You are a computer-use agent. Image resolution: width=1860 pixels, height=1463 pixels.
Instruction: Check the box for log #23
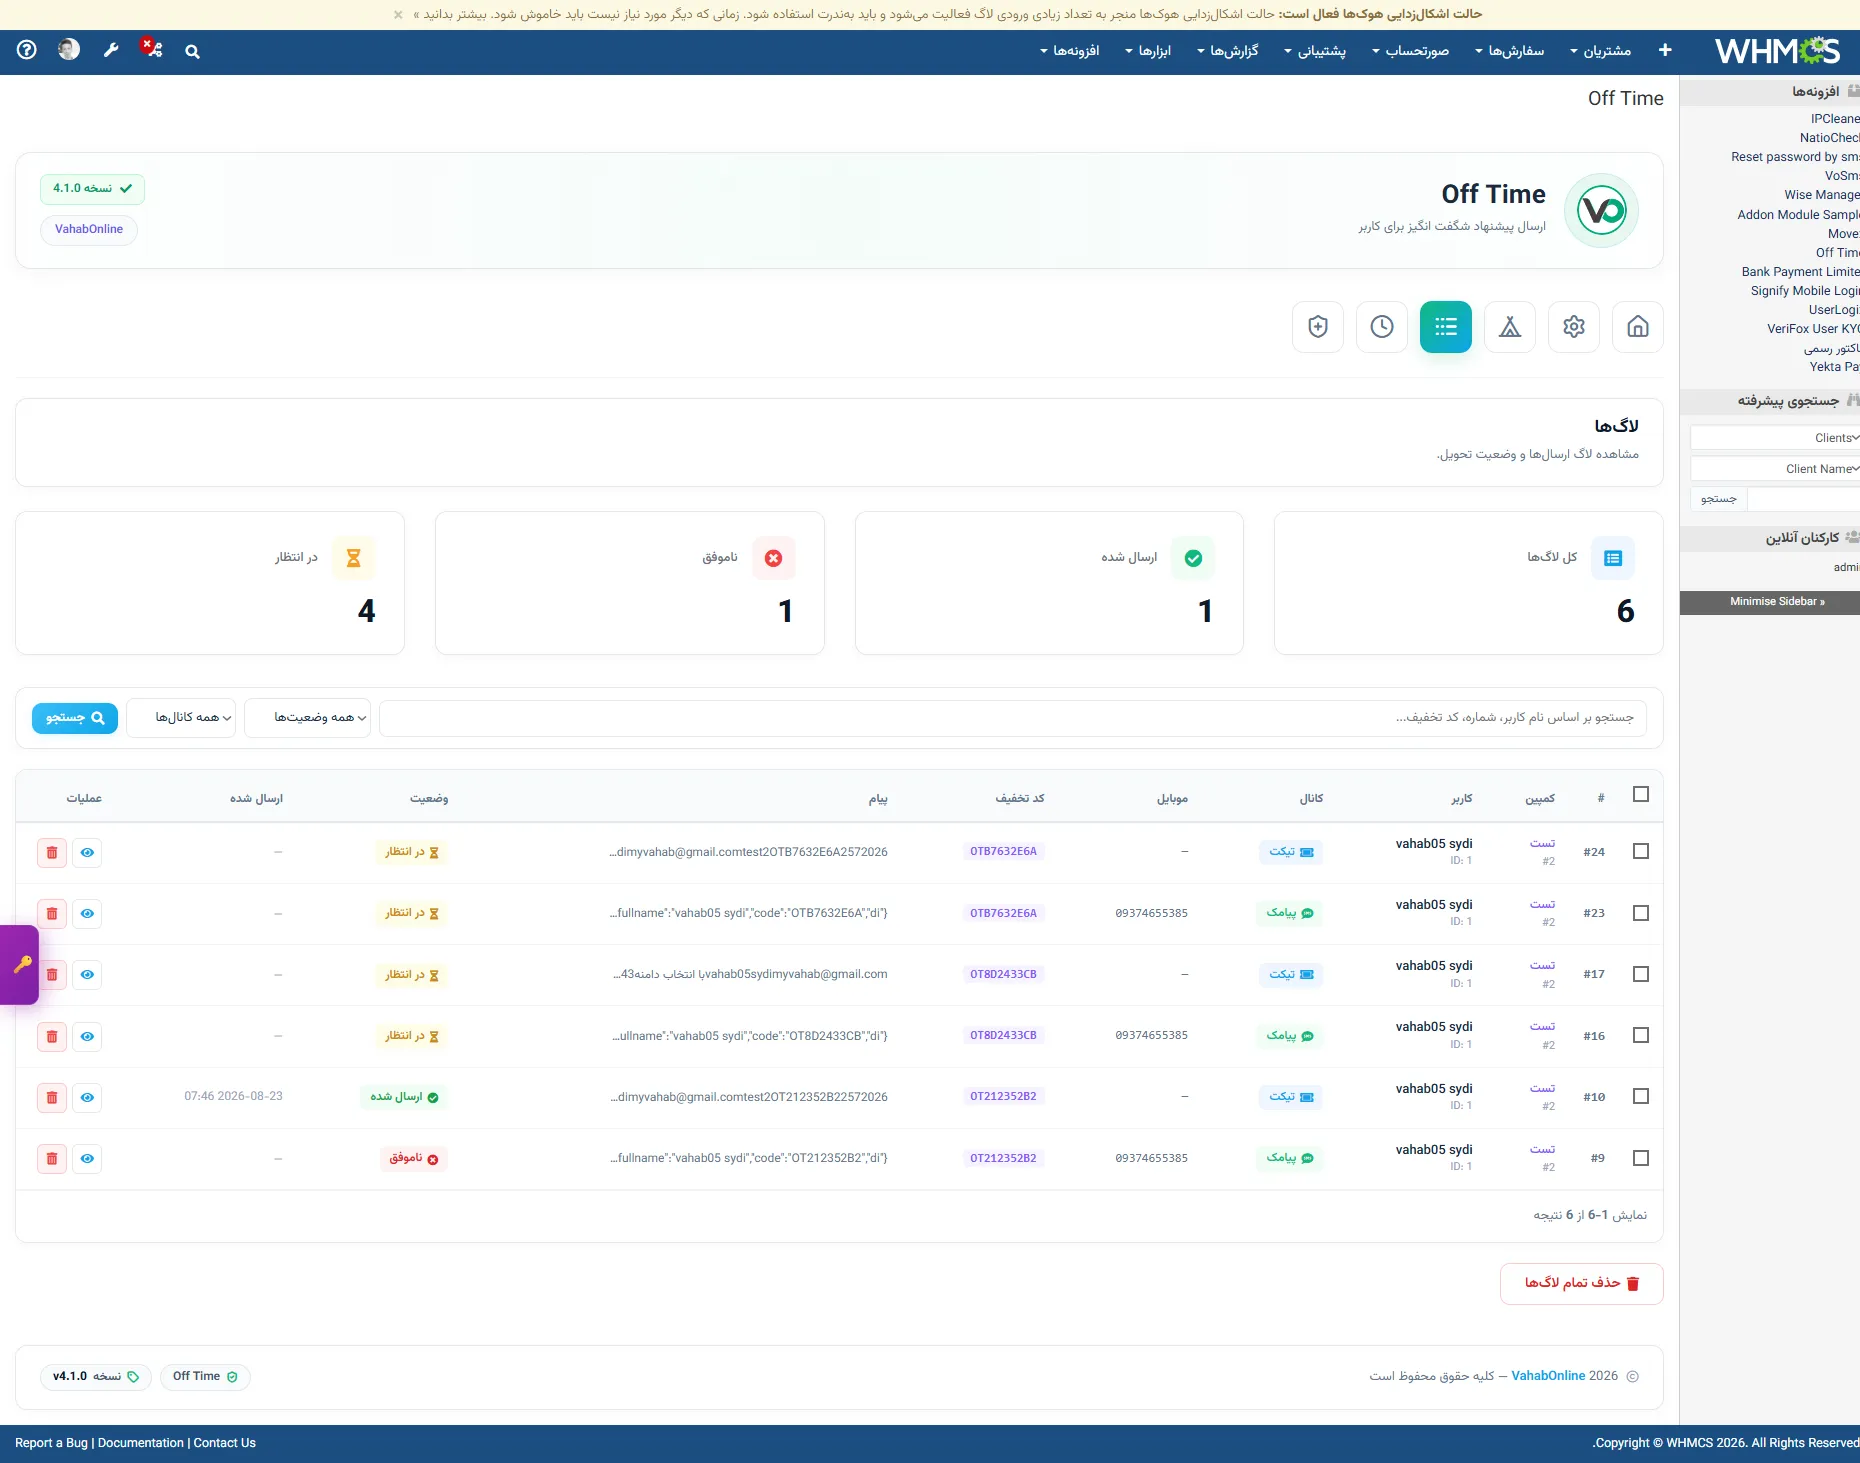click(x=1640, y=913)
